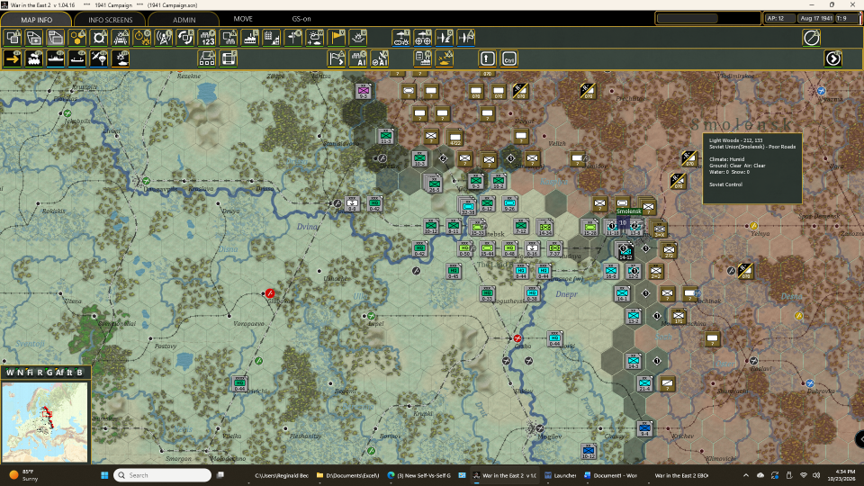Click the factory AI assist icon
The height and width of the screenshot is (486, 864).
point(358,58)
